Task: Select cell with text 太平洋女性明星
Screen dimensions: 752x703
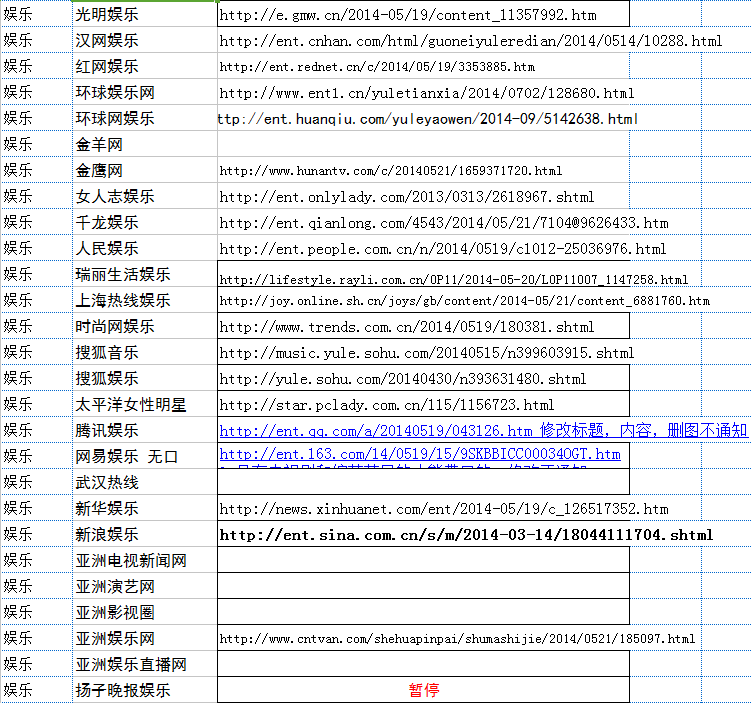Action: coord(145,404)
